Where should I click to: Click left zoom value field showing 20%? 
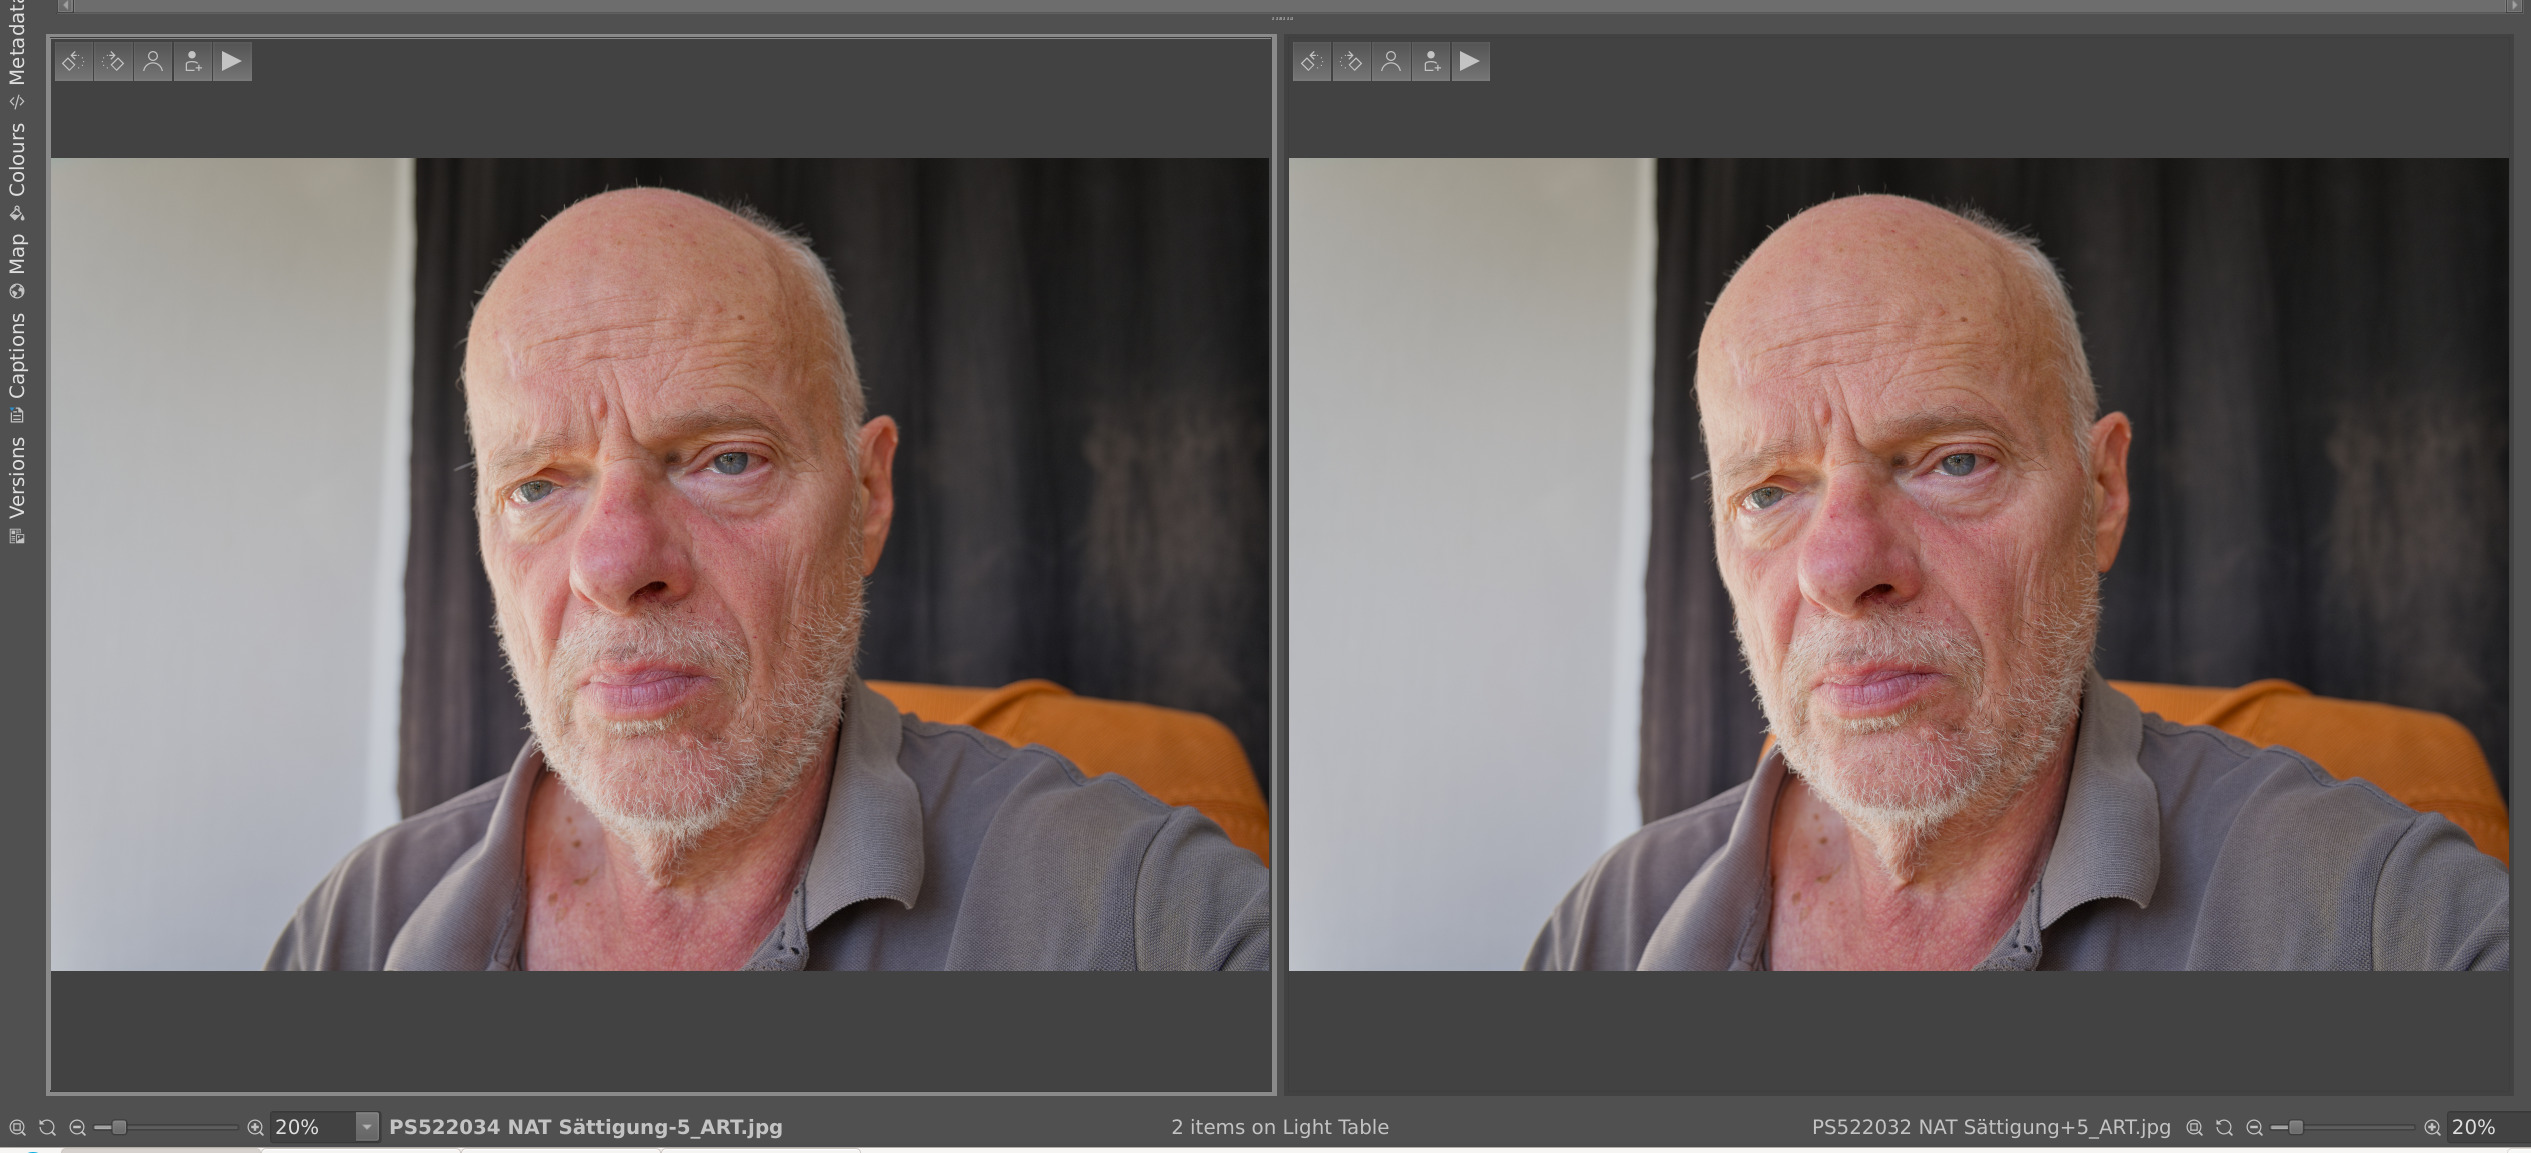(x=312, y=1127)
